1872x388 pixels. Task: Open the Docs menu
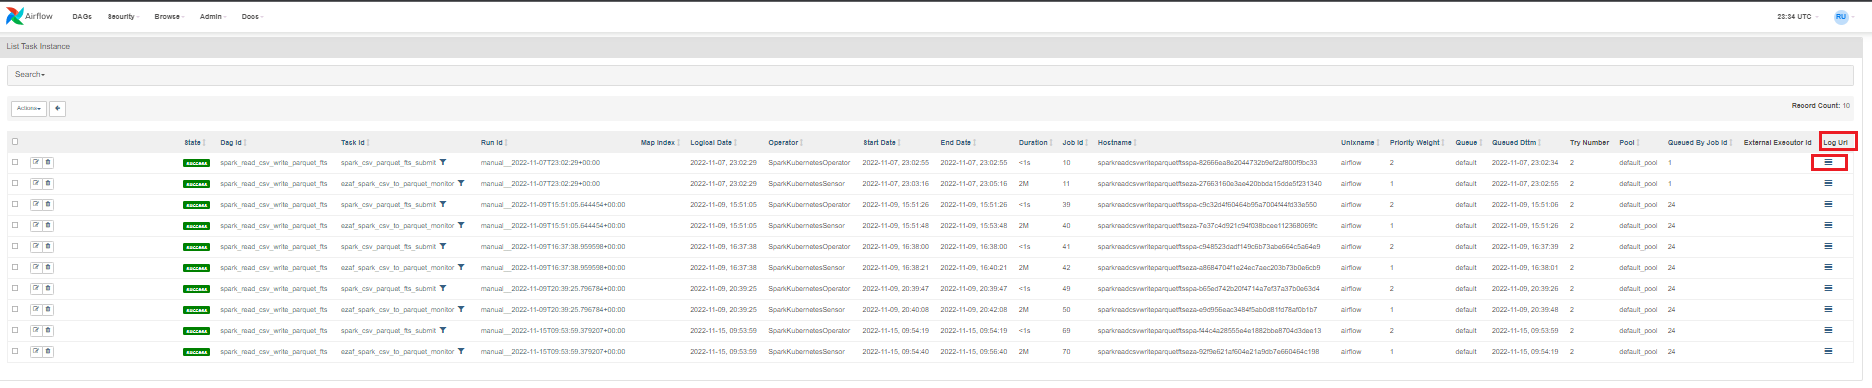(252, 16)
